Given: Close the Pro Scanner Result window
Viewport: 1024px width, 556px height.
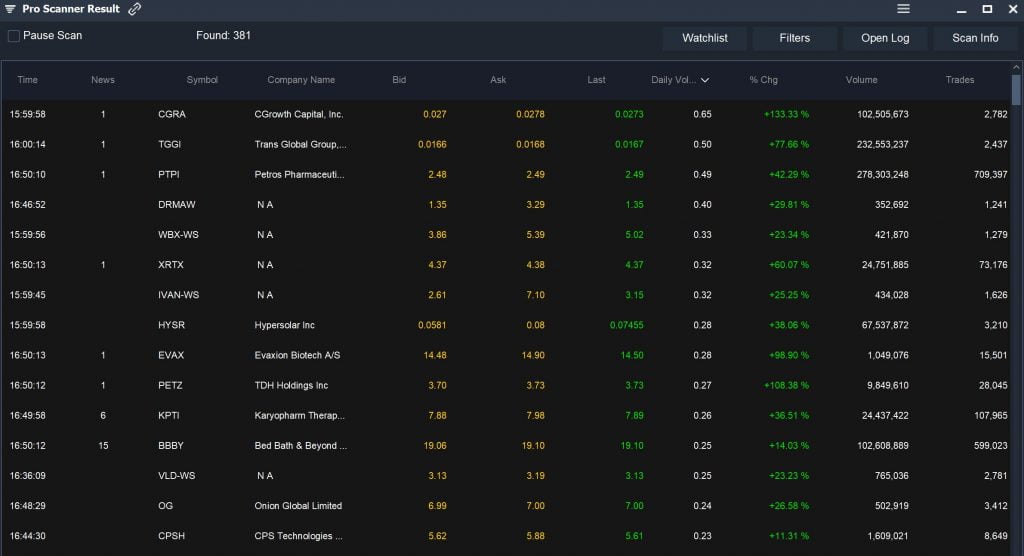Looking at the screenshot, I should 1013,9.
